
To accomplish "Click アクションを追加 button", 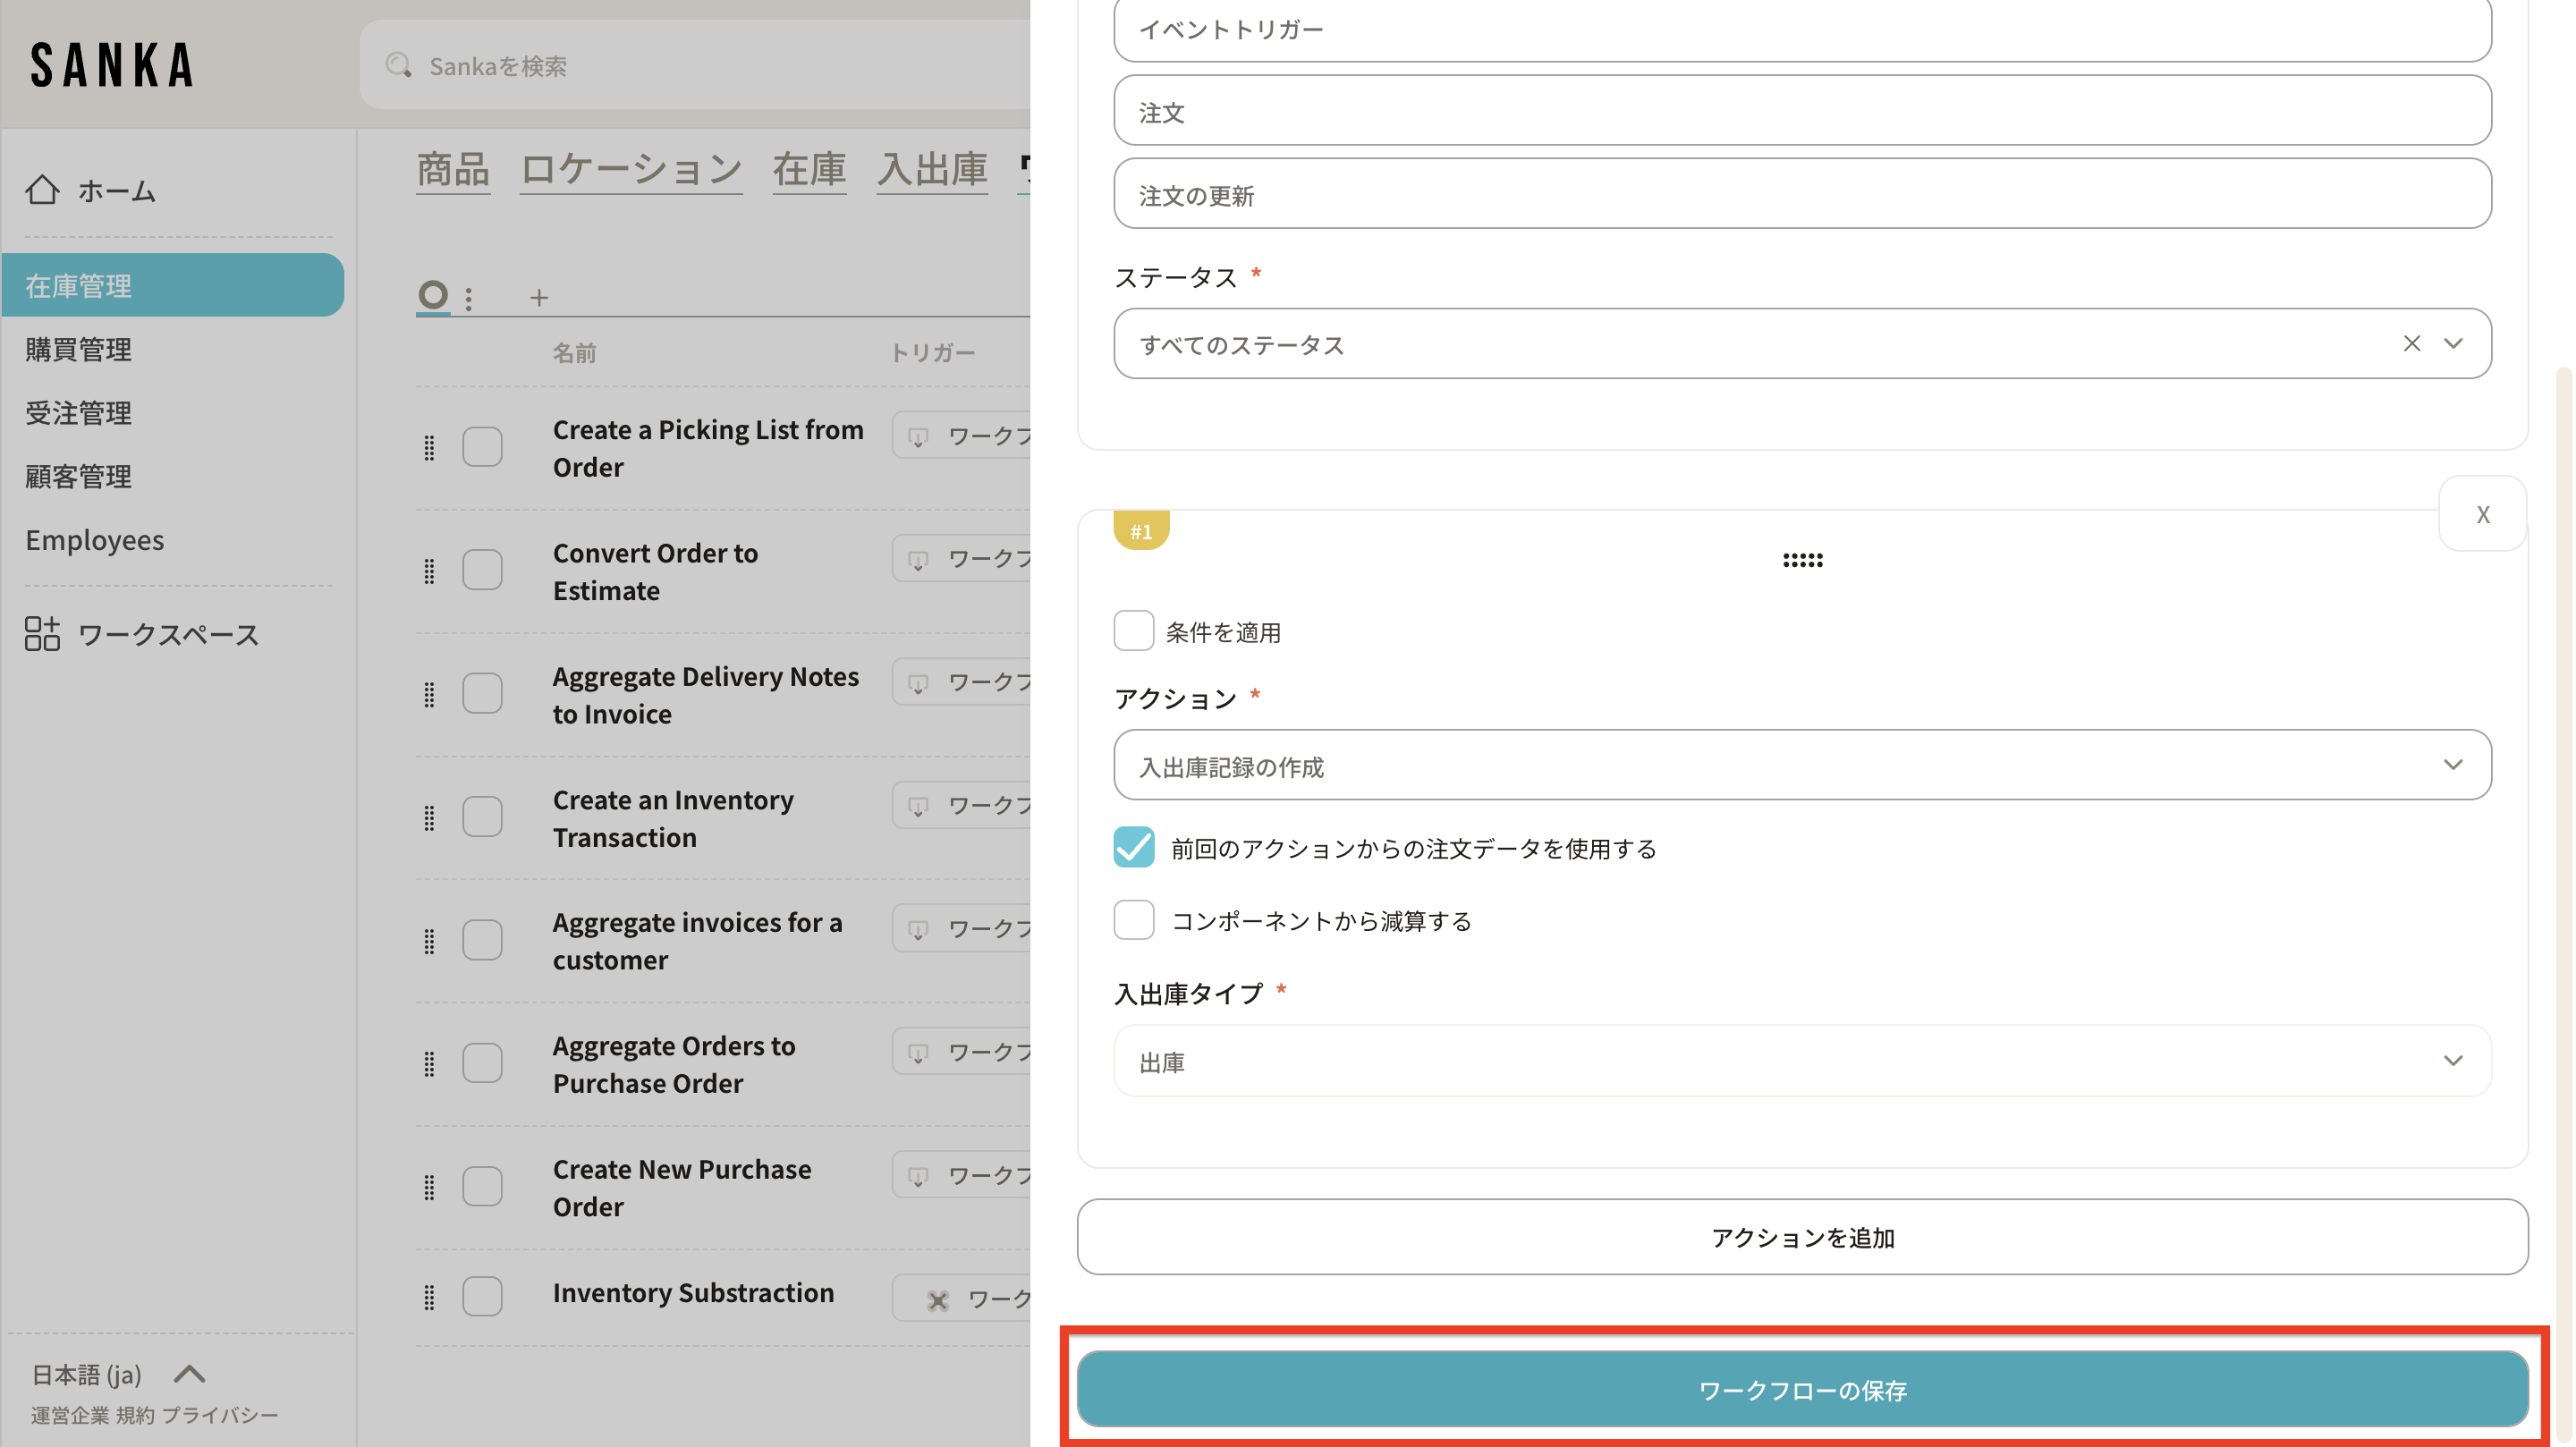I will pyautogui.click(x=1802, y=1237).
